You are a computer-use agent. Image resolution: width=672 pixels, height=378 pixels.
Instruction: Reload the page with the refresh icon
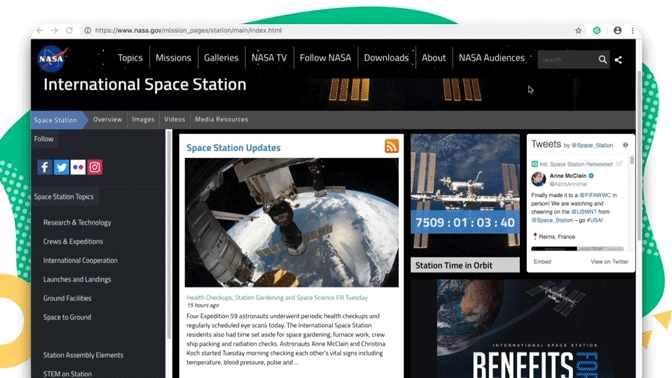click(69, 30)
